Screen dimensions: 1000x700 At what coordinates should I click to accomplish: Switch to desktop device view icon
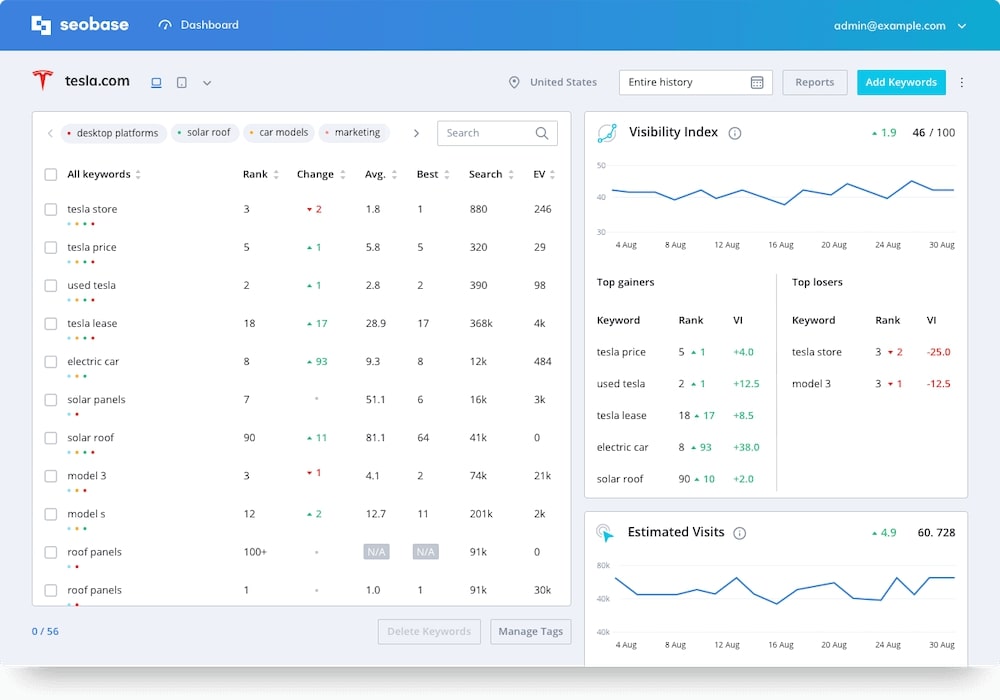click(x=156, y=83)
